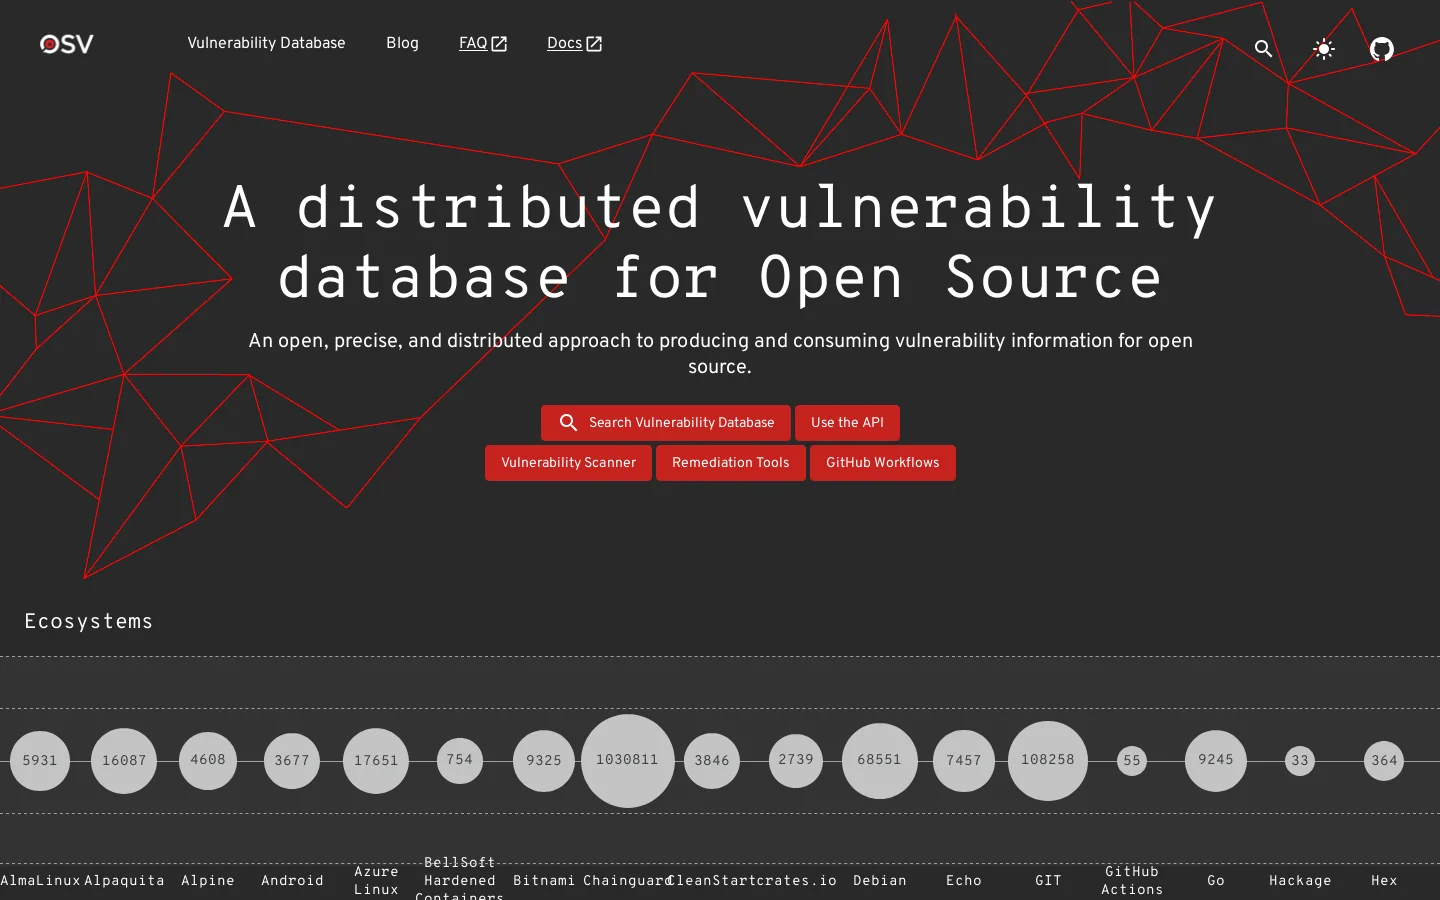Click the Android ecosystem label
The image size is (1440, 900).
[292, 881]
